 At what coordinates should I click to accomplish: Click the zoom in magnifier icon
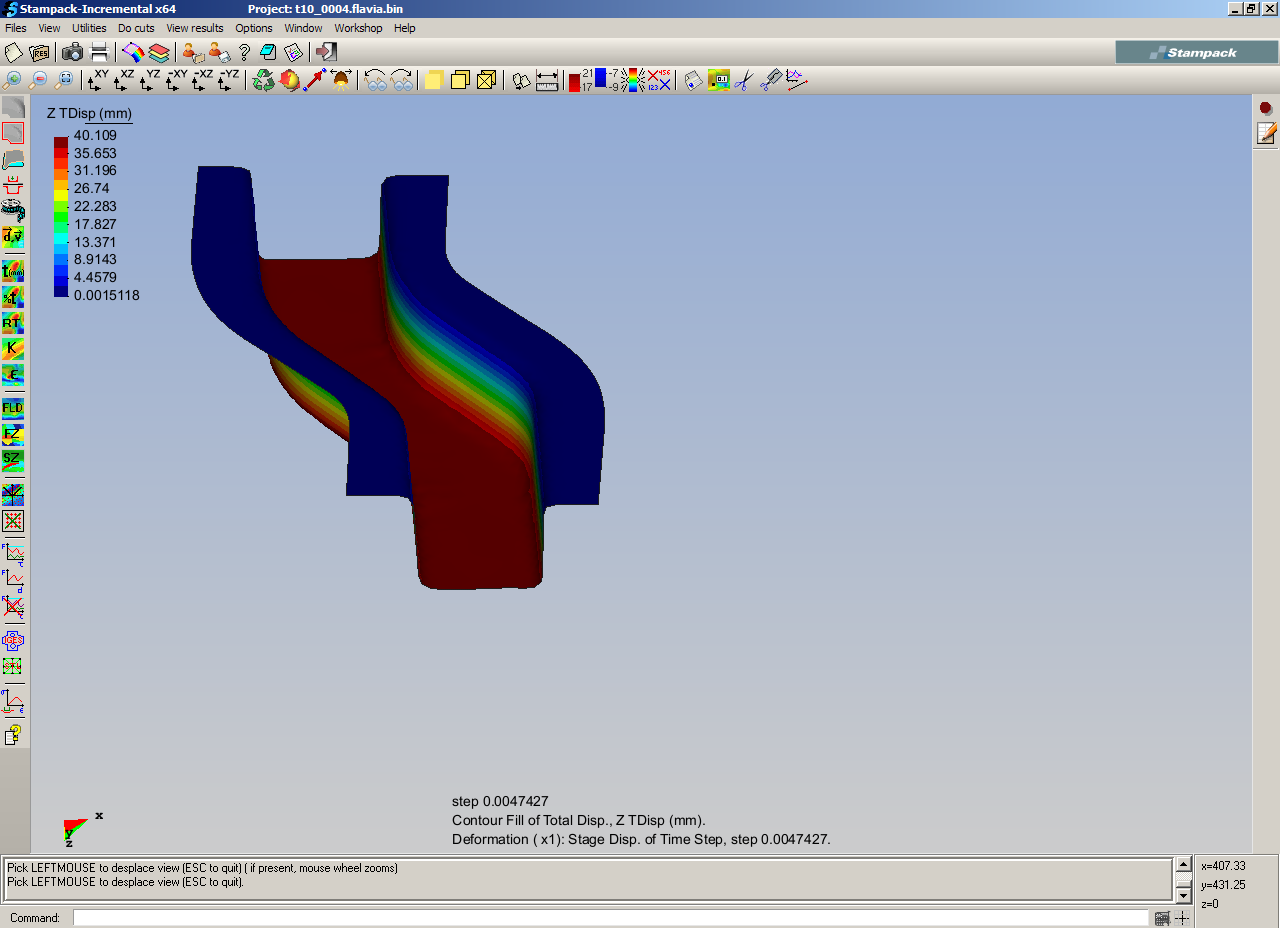pyautogui.click(x=13, y=81)
